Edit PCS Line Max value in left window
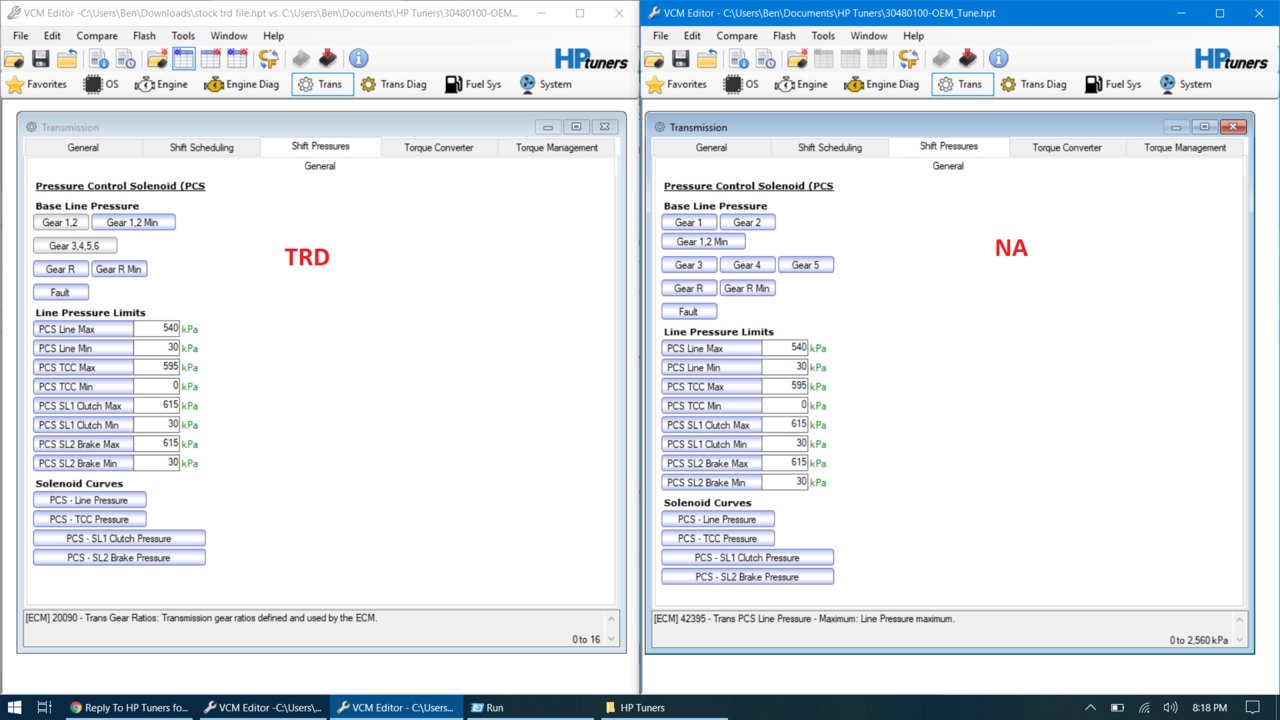Viewport: 1280px width, 720px height. point(156,329)
